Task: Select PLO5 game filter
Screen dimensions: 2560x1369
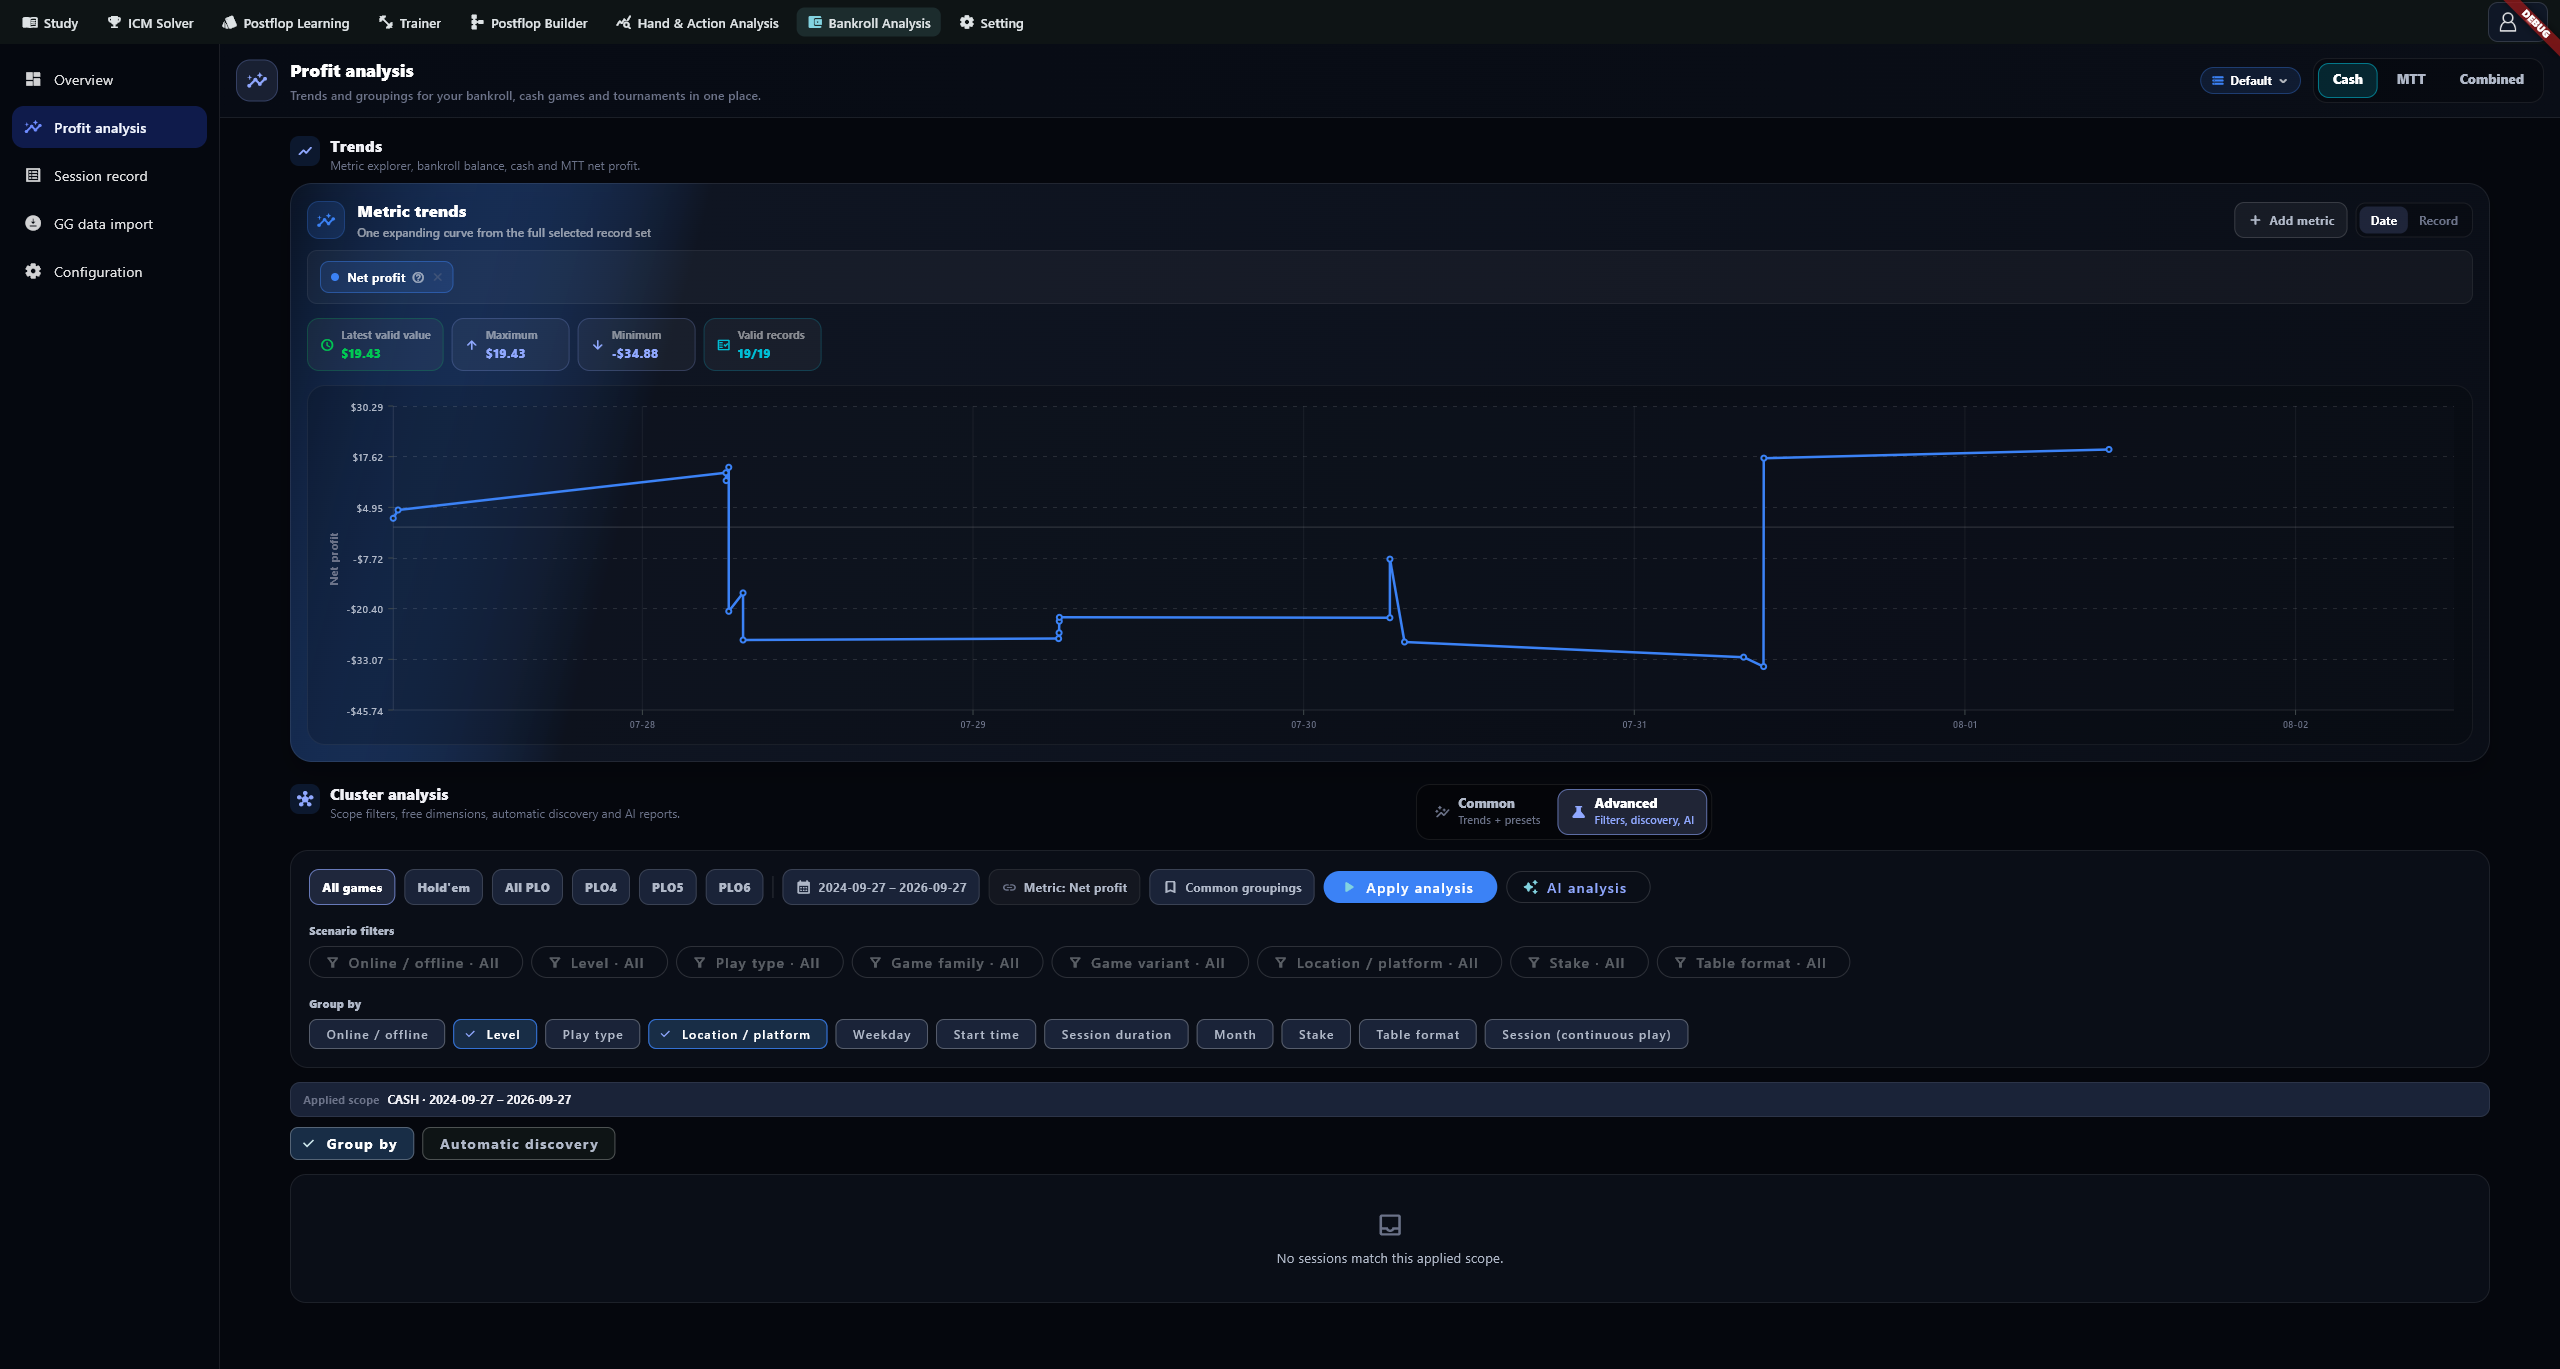Action: pyautogui.click(x=667, y=888)
